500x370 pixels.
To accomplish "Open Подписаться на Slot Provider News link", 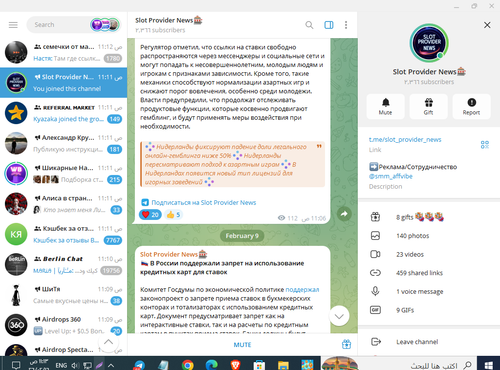I will (x=204, y=202).
